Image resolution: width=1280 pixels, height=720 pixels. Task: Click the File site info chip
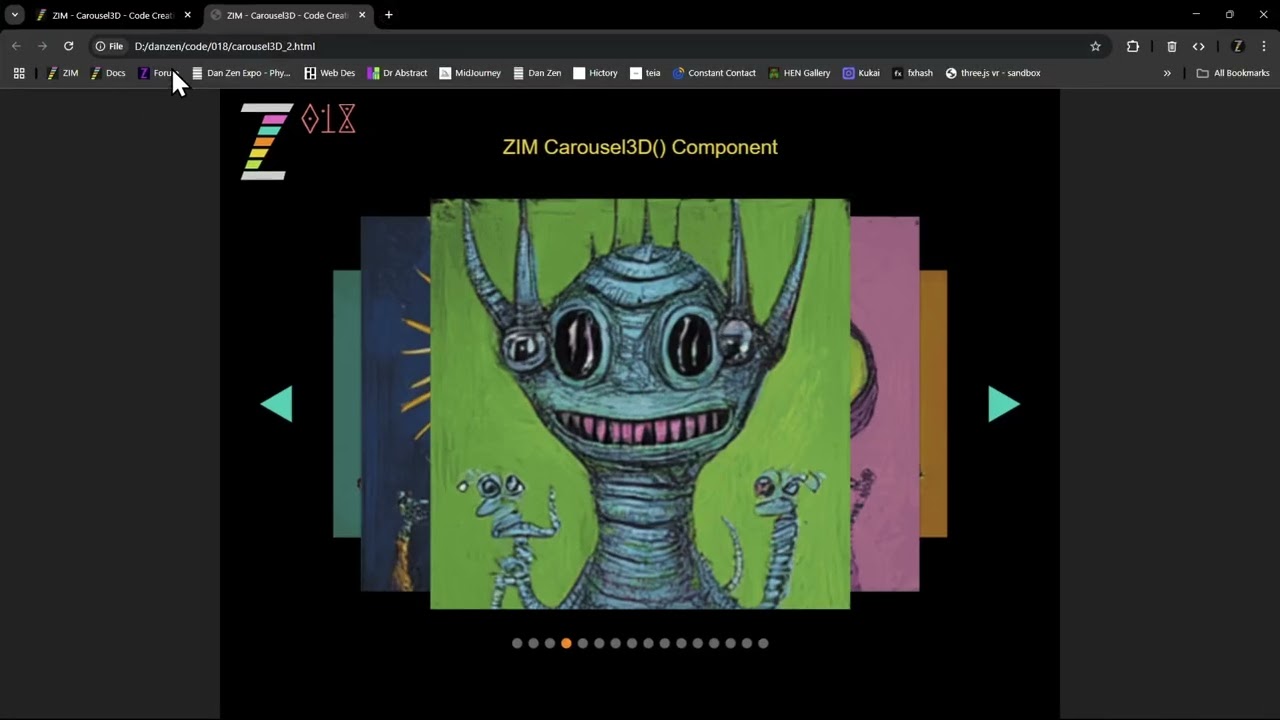tap(109, 46)
